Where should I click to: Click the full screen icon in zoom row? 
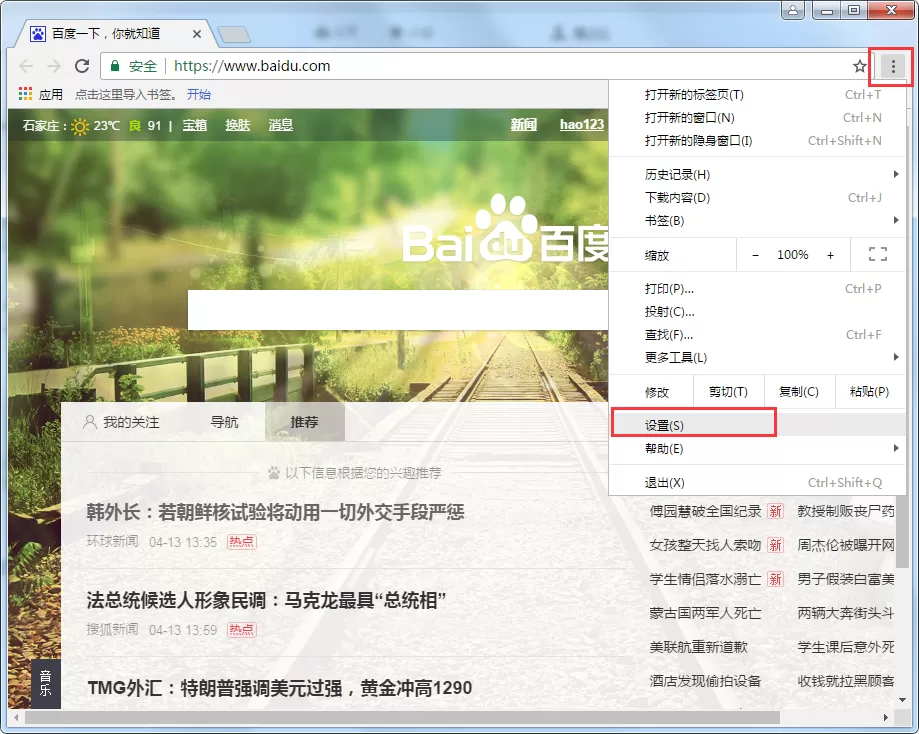coord(877,254)
